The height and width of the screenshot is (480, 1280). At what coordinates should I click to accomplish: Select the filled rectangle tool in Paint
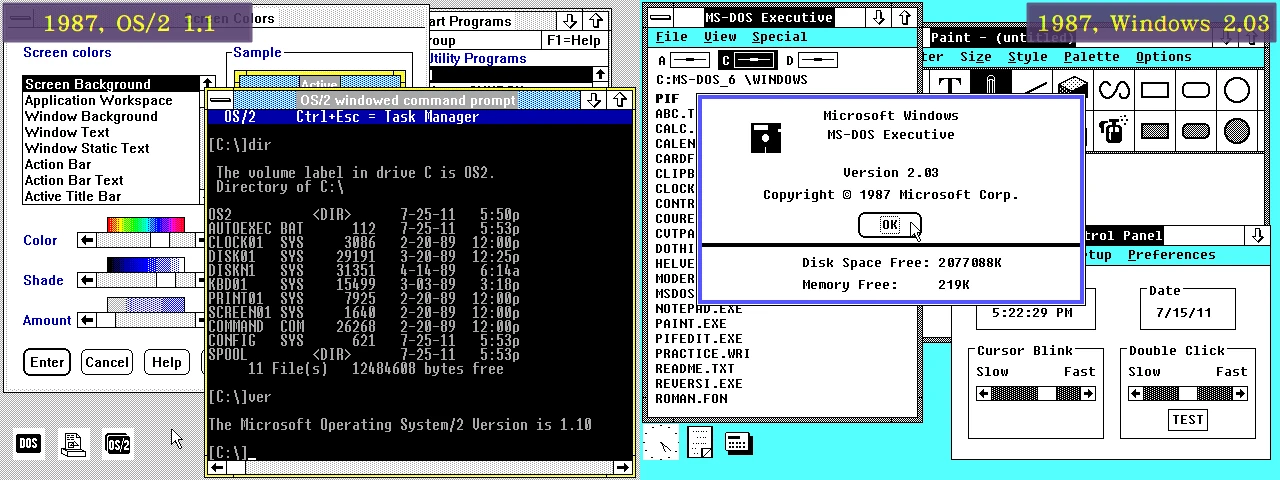point(1155,130)
